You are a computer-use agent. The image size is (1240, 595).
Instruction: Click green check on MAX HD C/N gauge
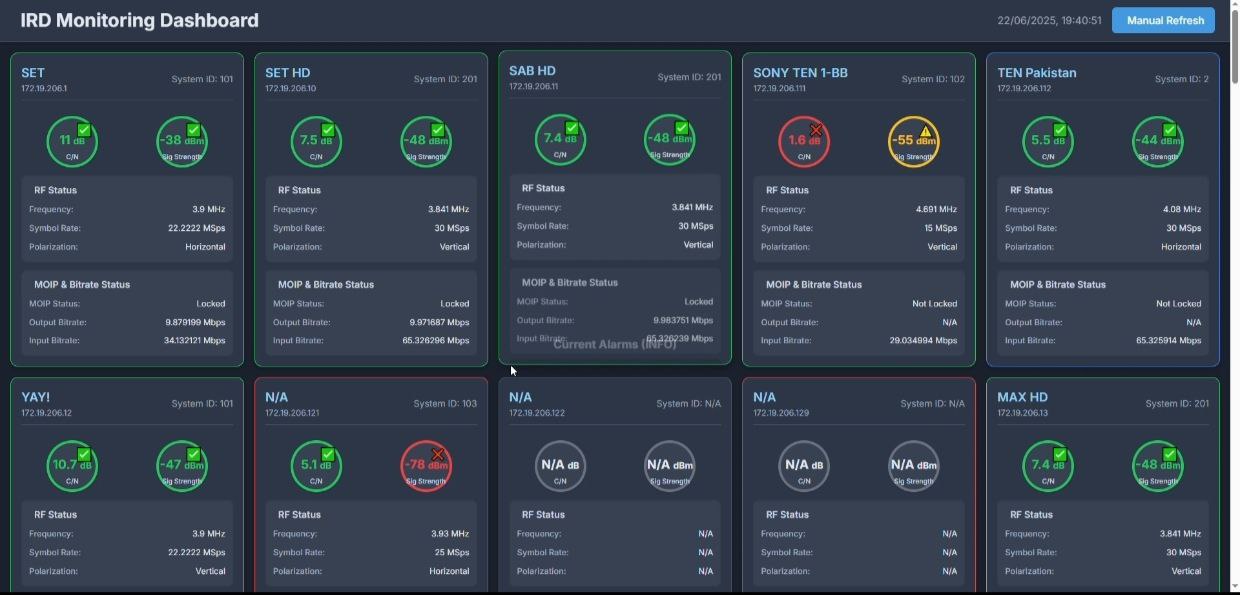pyautogui.click(x=1060, y=455)
